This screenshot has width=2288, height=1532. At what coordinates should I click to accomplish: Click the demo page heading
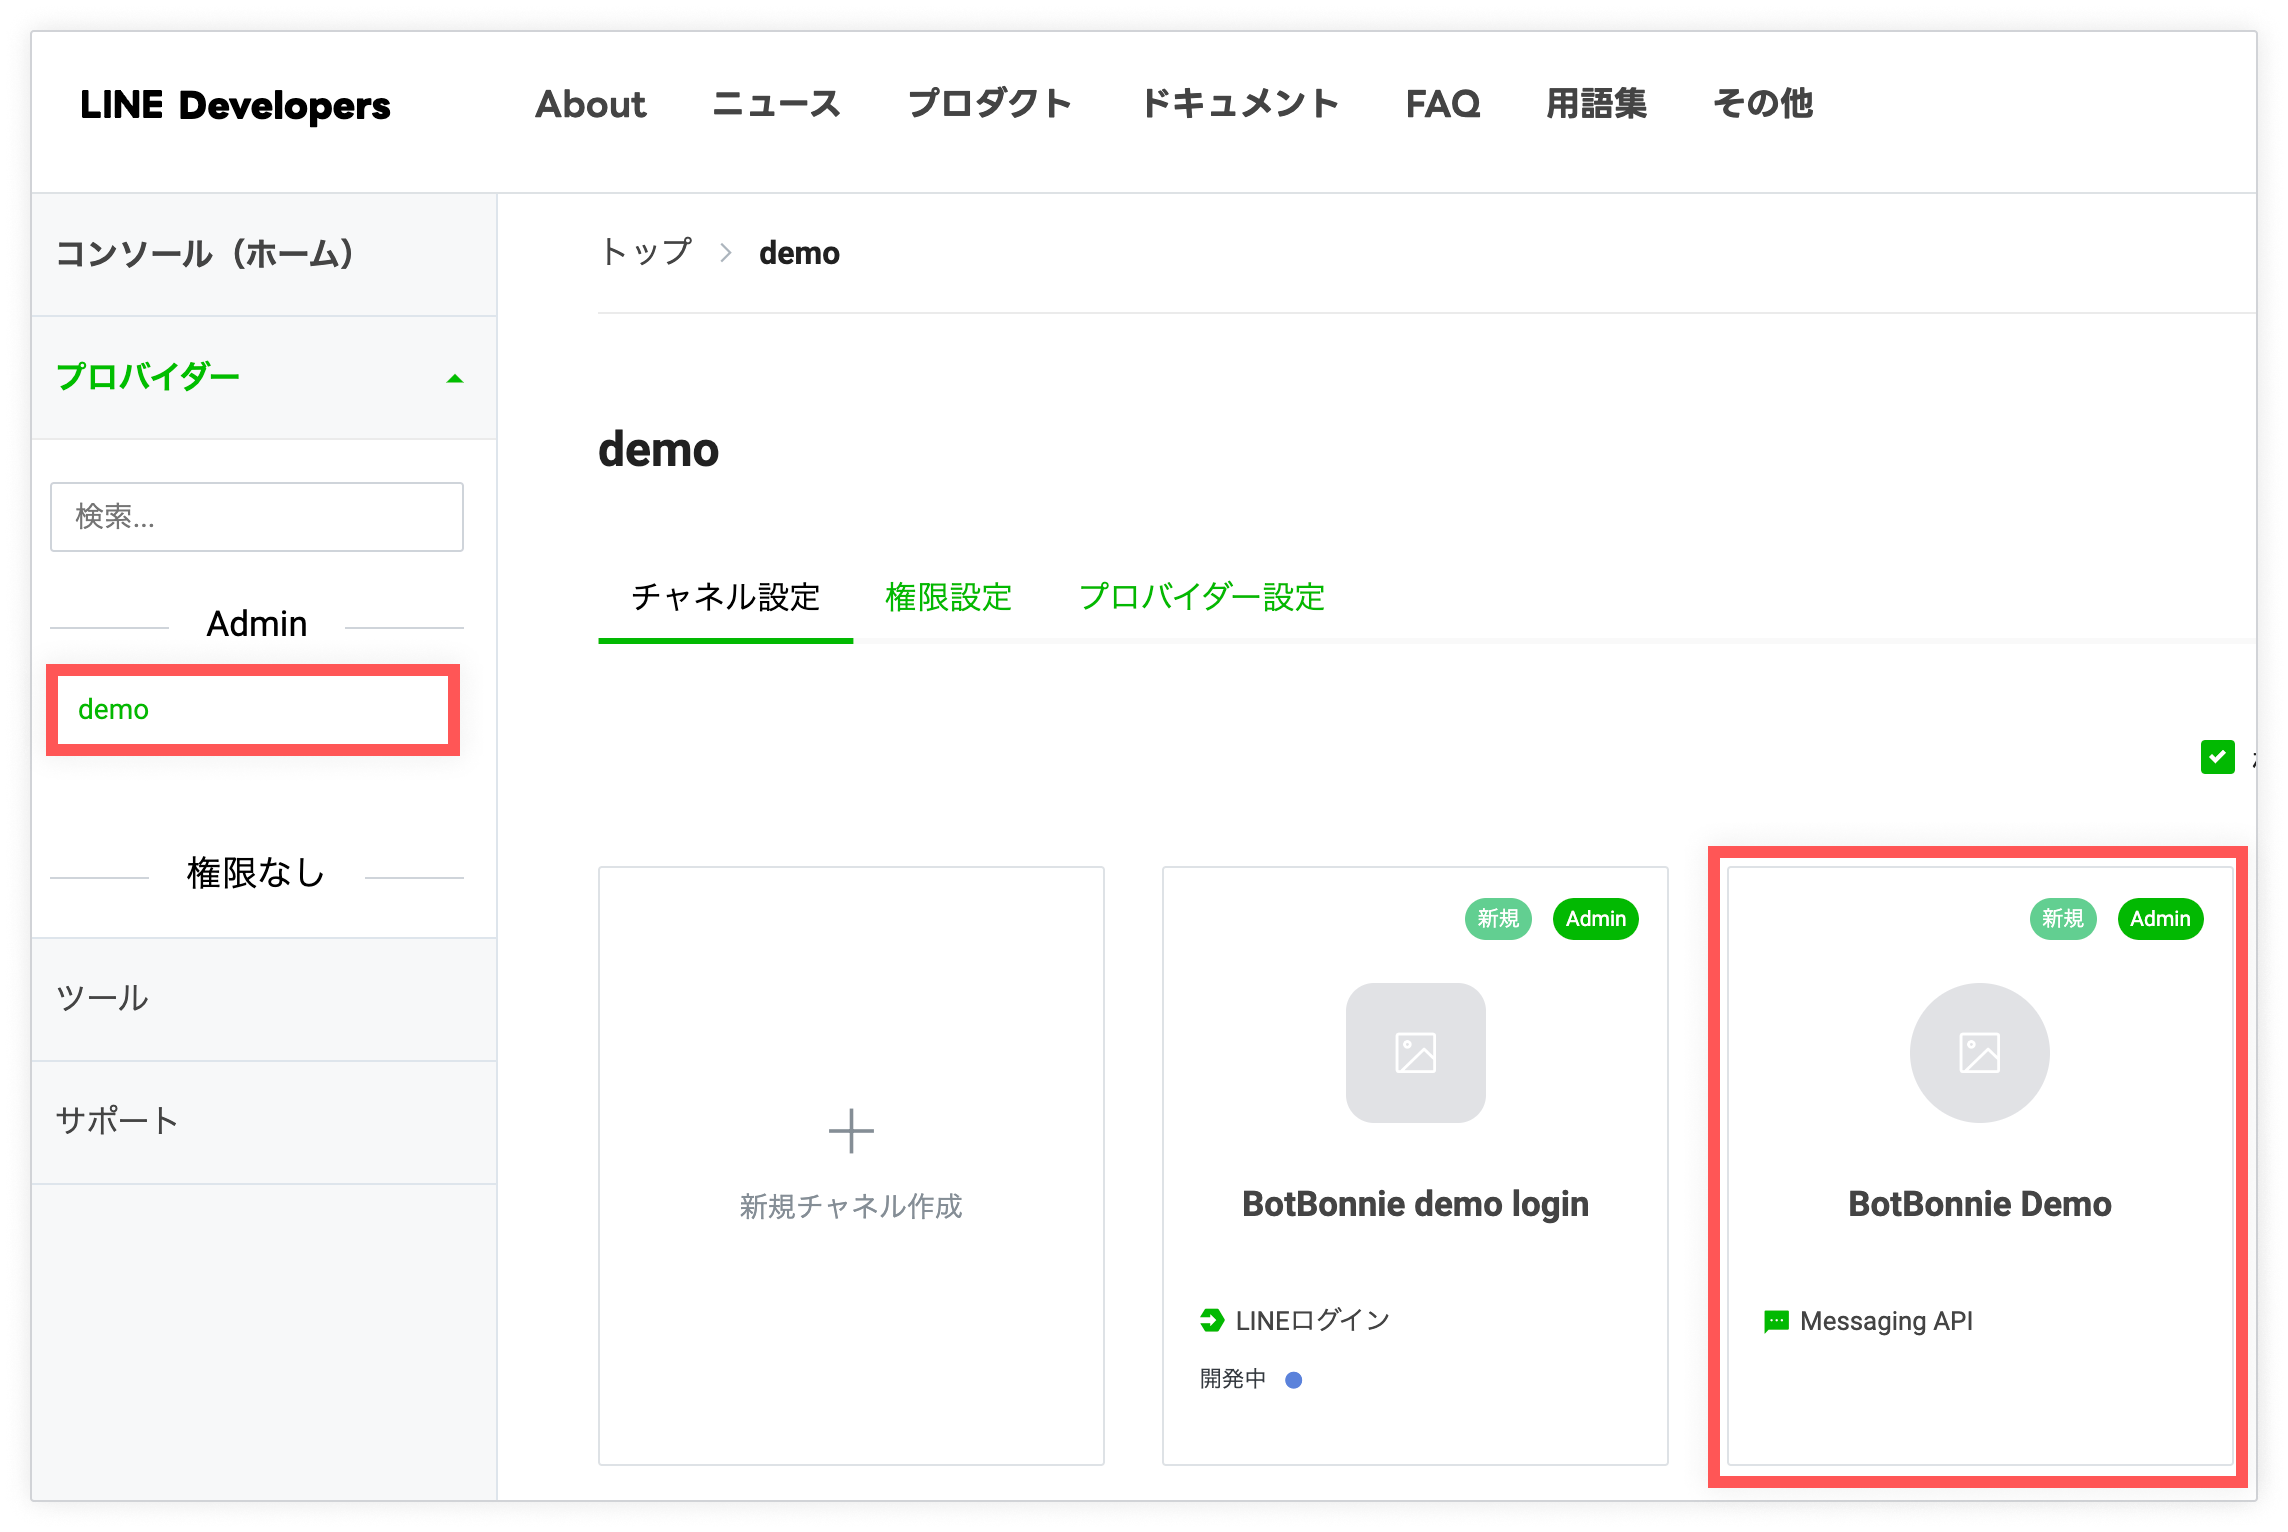[658, 450]
